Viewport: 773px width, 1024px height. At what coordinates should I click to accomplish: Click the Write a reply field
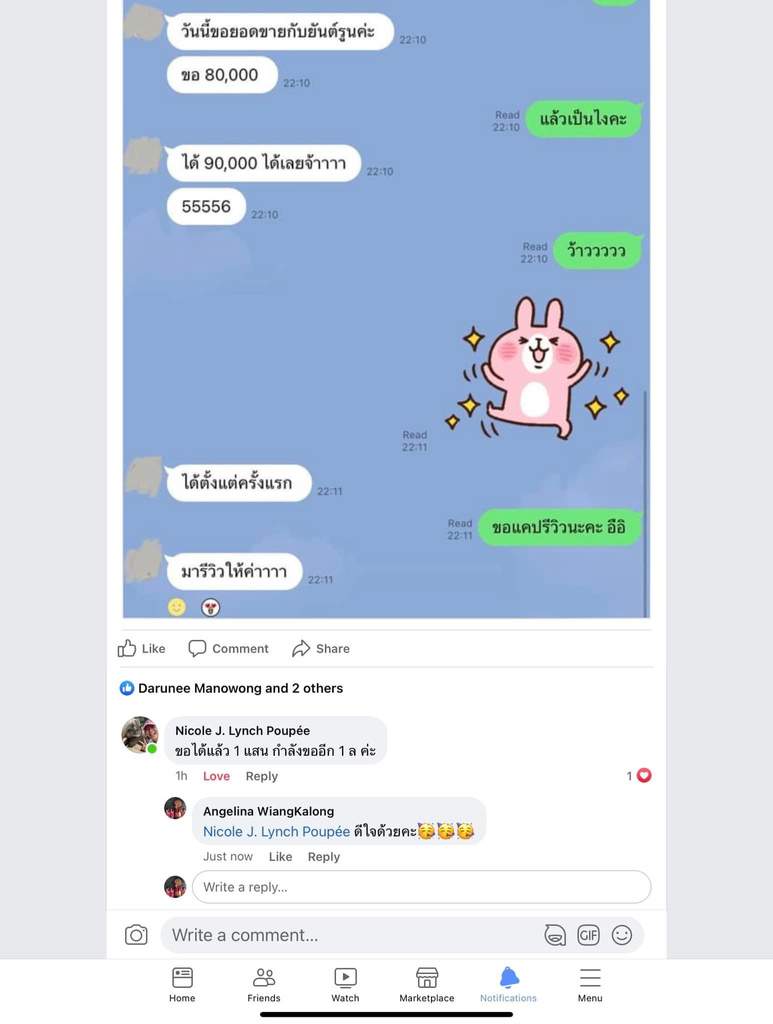pos(422,887)
